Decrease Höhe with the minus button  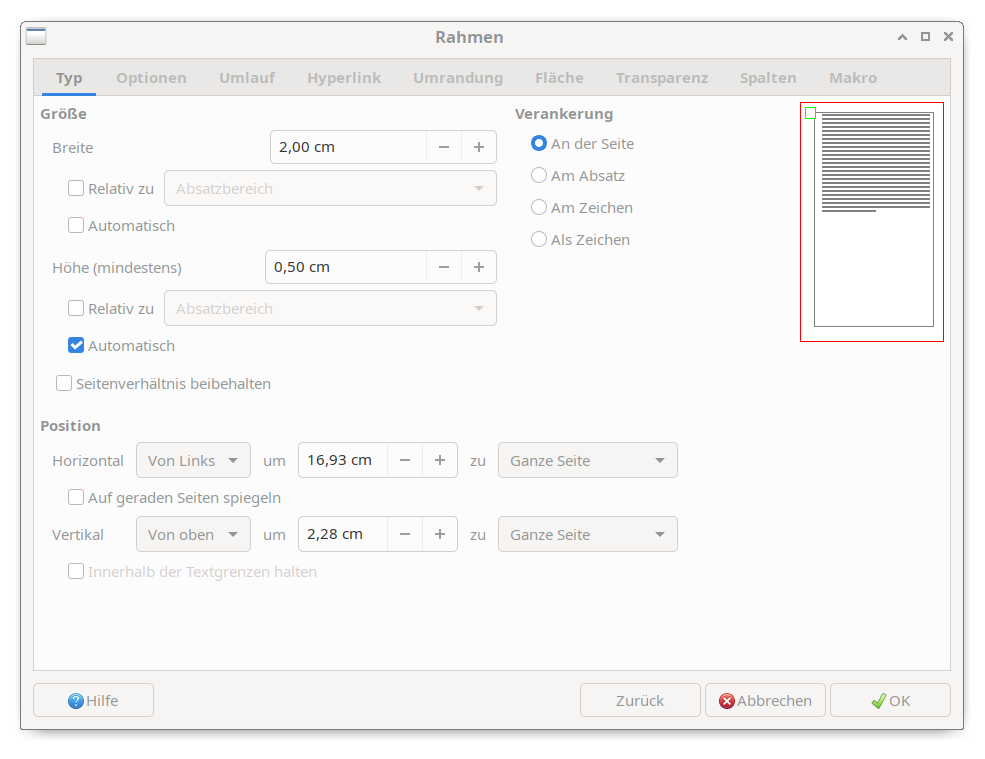pos(444,267)
